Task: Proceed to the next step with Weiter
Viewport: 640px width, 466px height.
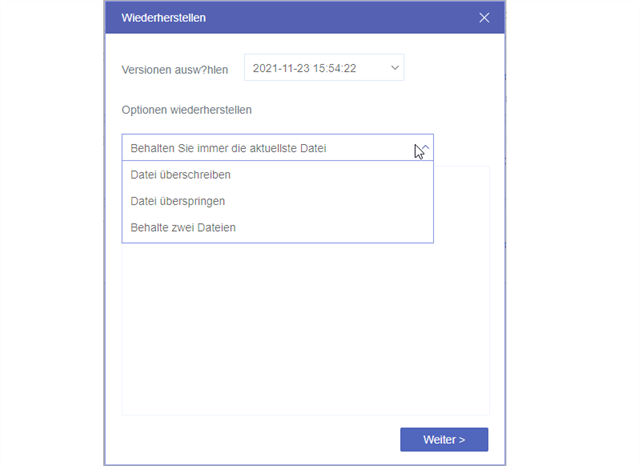Action: [444, 440]
